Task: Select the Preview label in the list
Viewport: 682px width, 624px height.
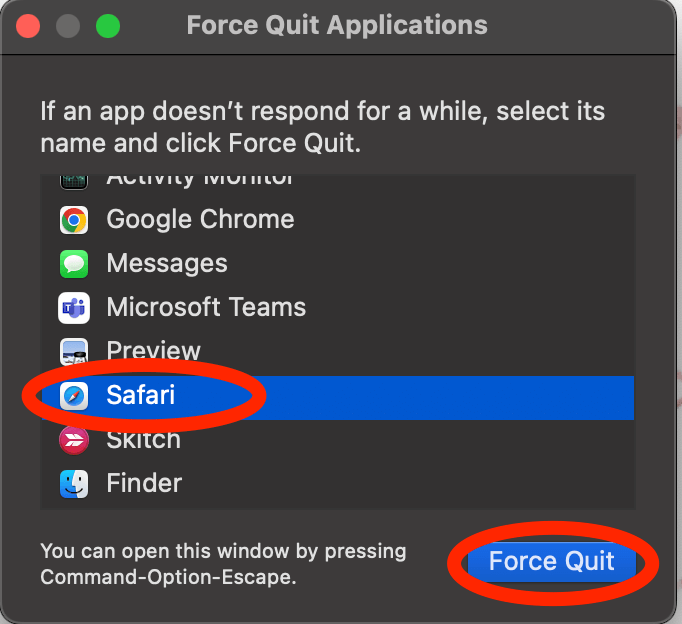Action: pyautogui.click(x=153, y=352)
